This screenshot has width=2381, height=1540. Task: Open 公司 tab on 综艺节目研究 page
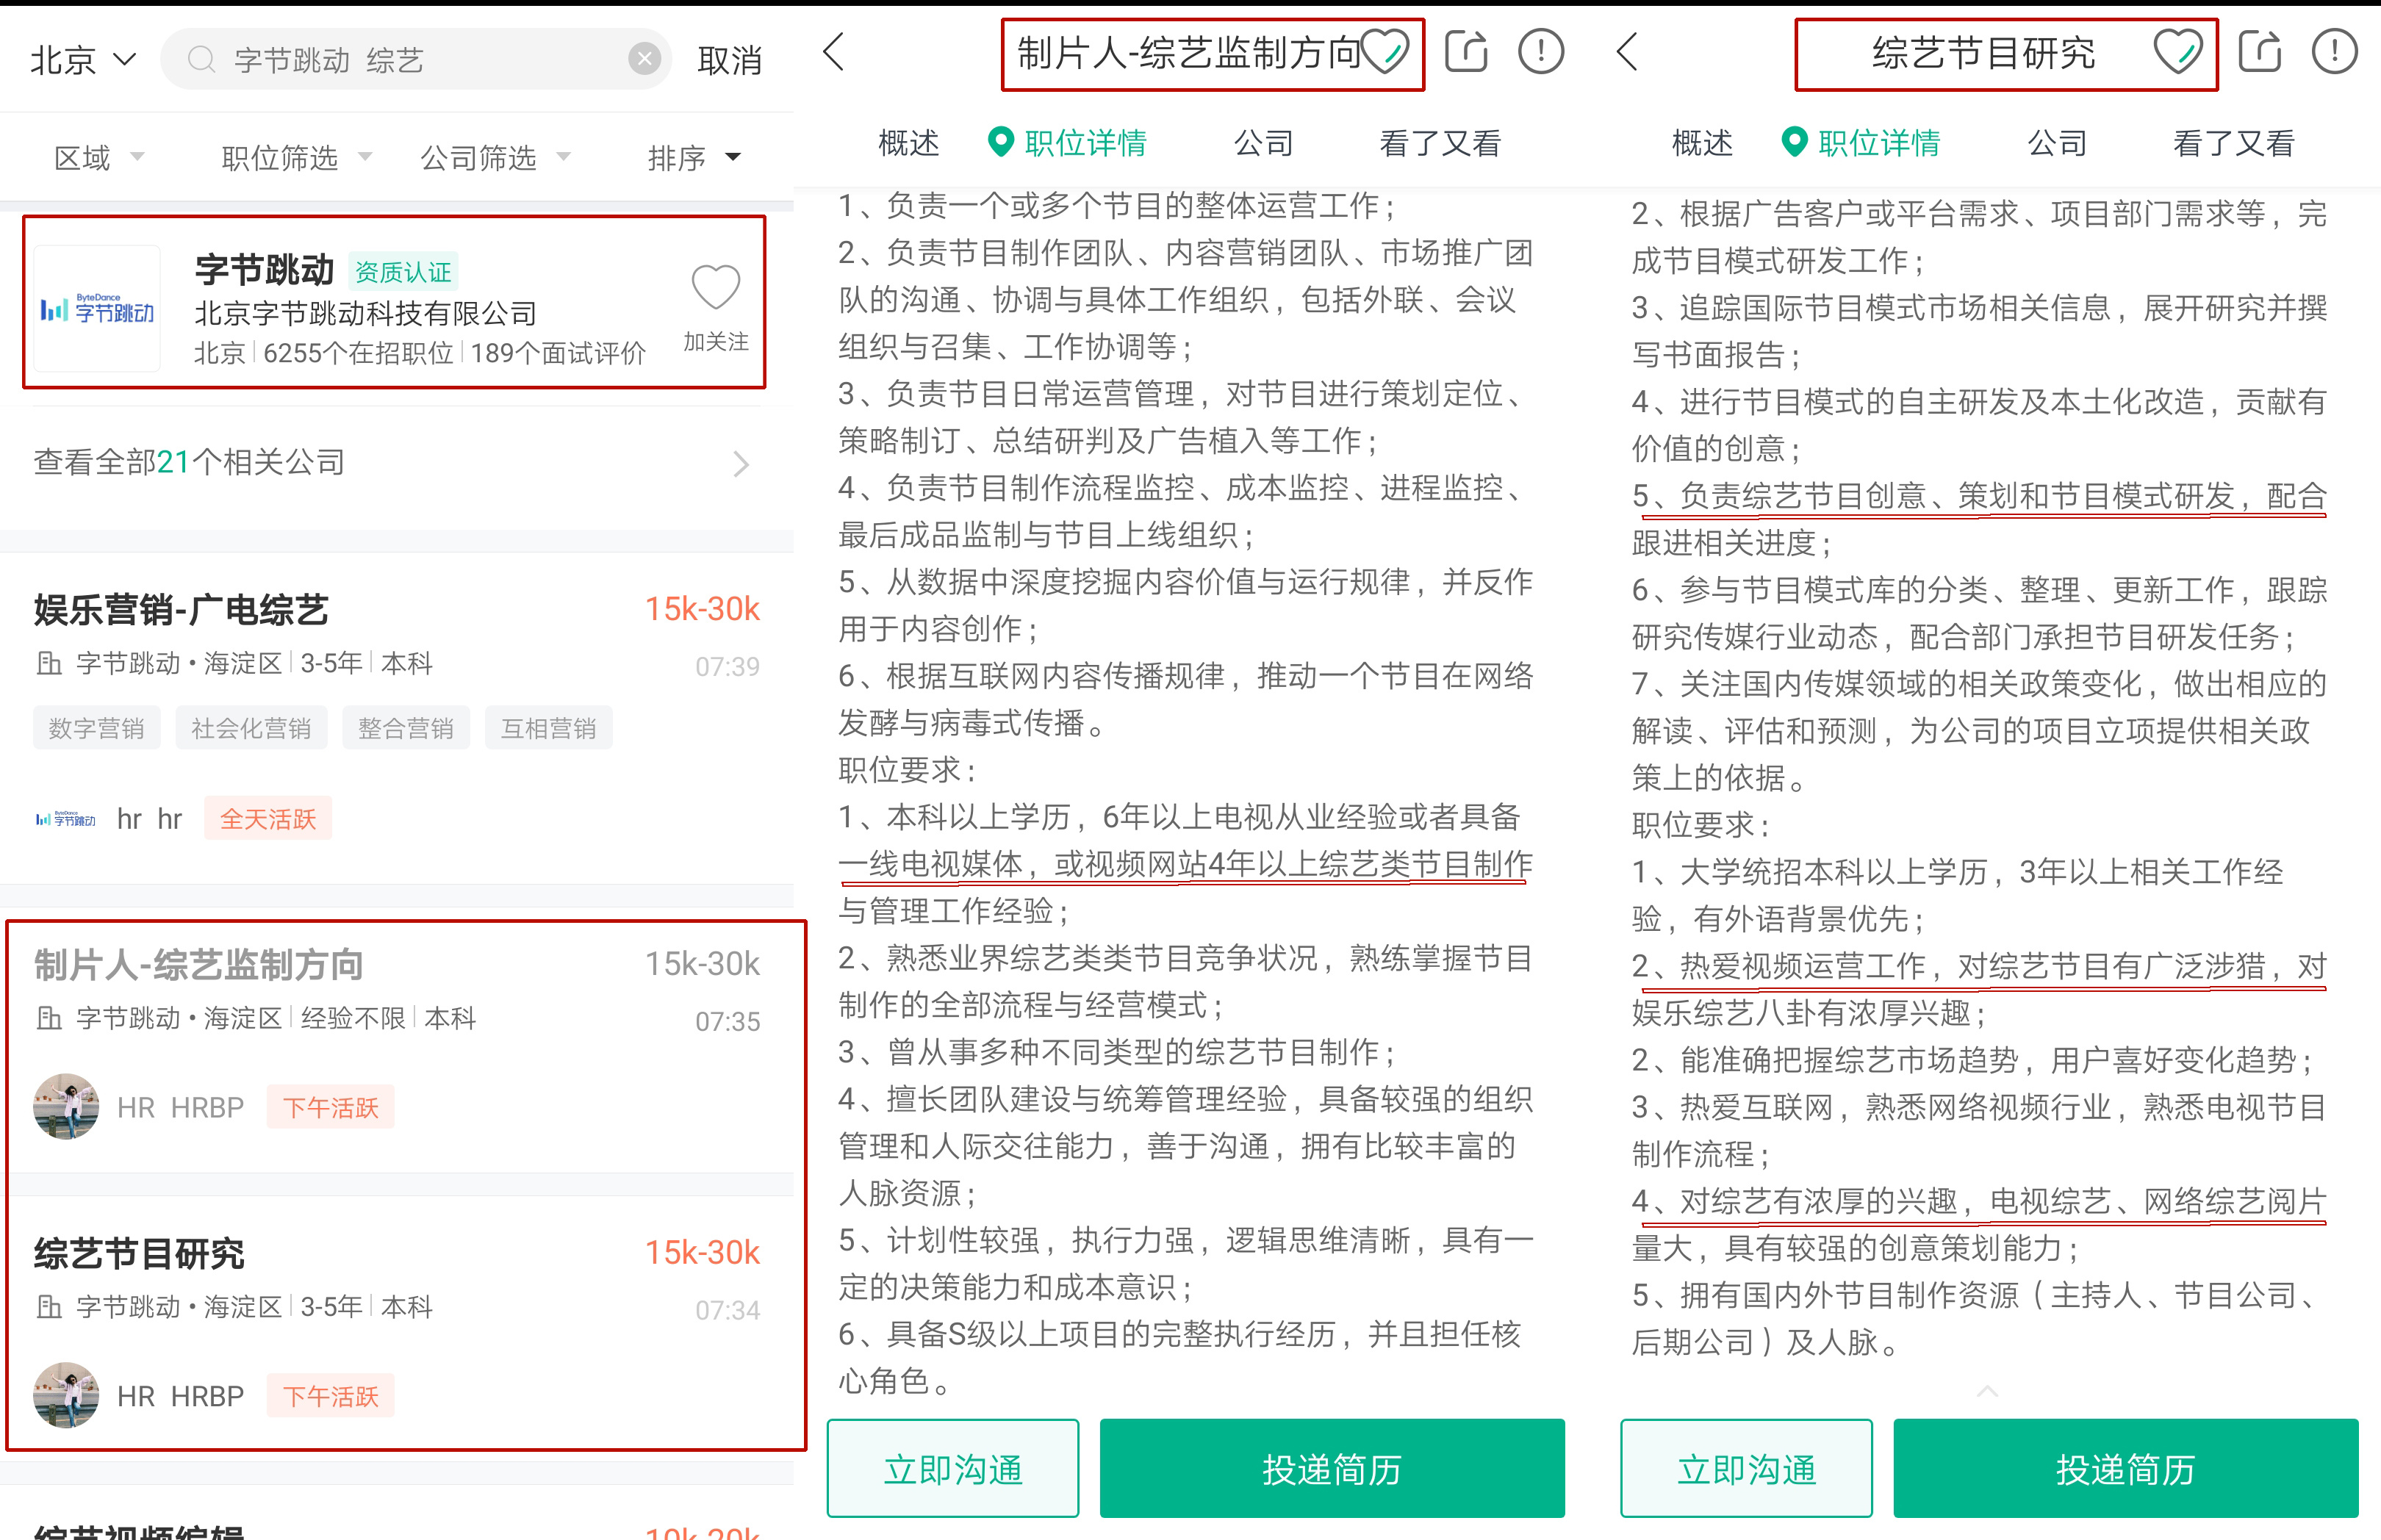tap(2057, 143)
